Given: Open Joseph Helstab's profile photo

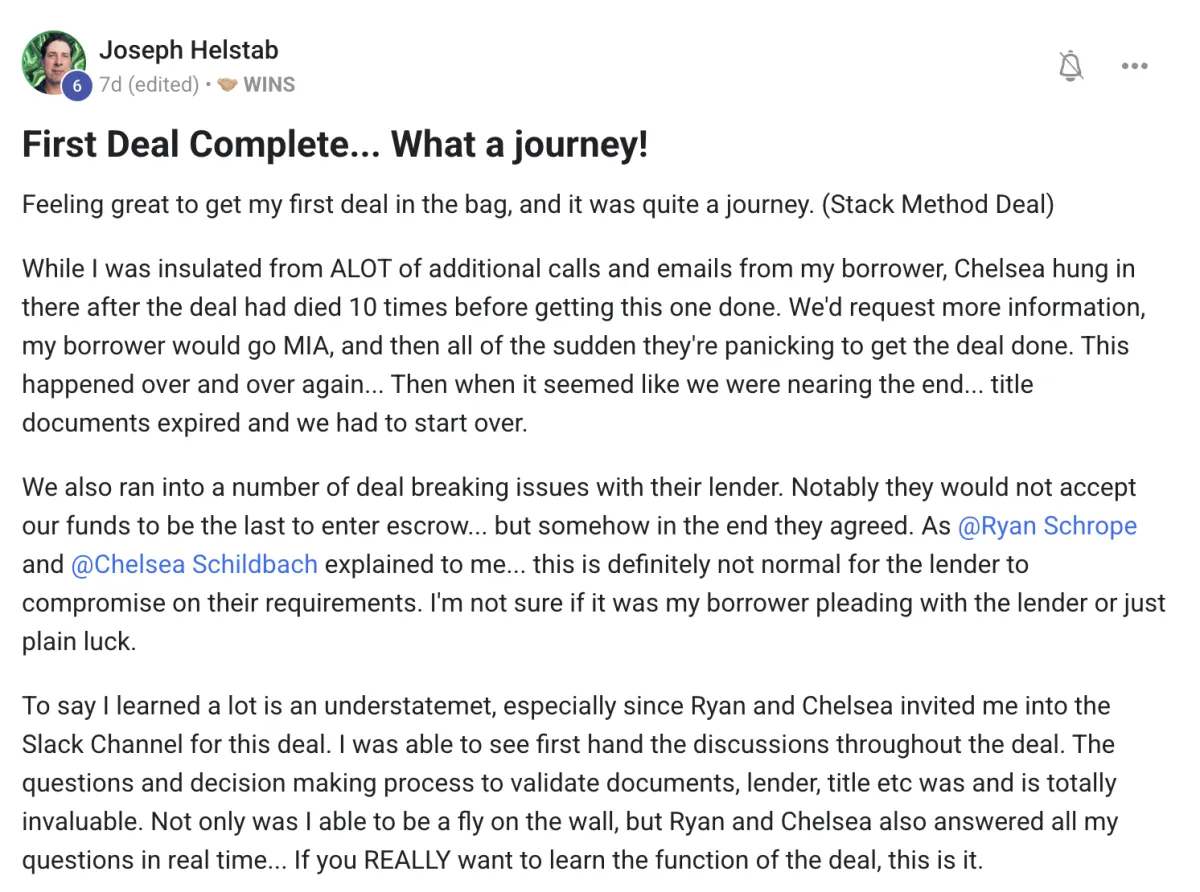Looking at the screenshot, I should [x=54, y=63].
